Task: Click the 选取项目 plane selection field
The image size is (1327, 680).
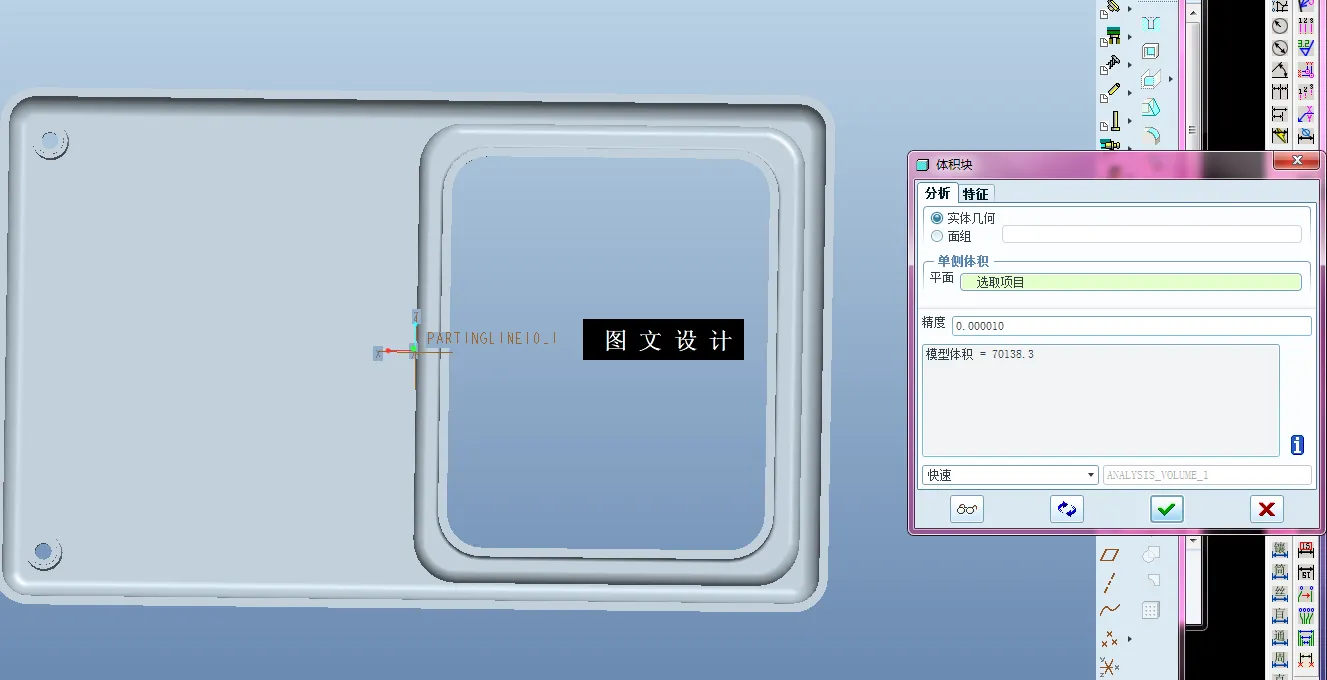Action: click(1131, 281)
